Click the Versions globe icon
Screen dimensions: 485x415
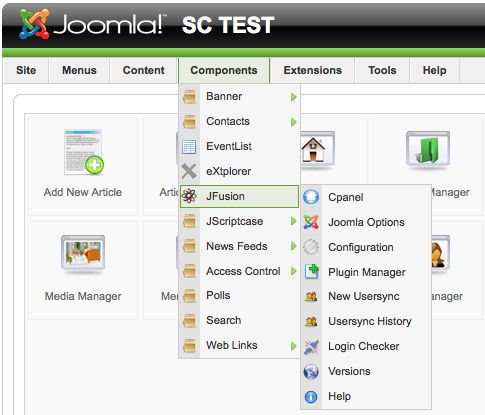click(311, 371)
